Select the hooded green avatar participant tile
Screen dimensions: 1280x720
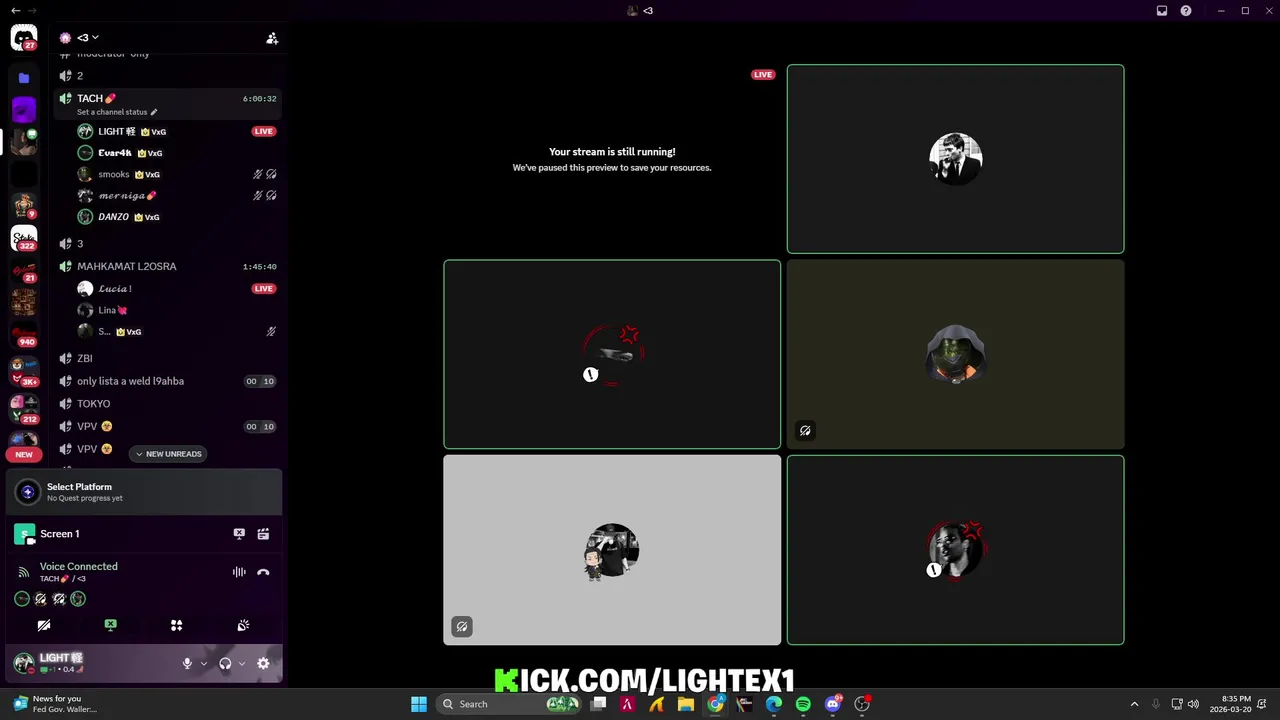pos(955,355)
